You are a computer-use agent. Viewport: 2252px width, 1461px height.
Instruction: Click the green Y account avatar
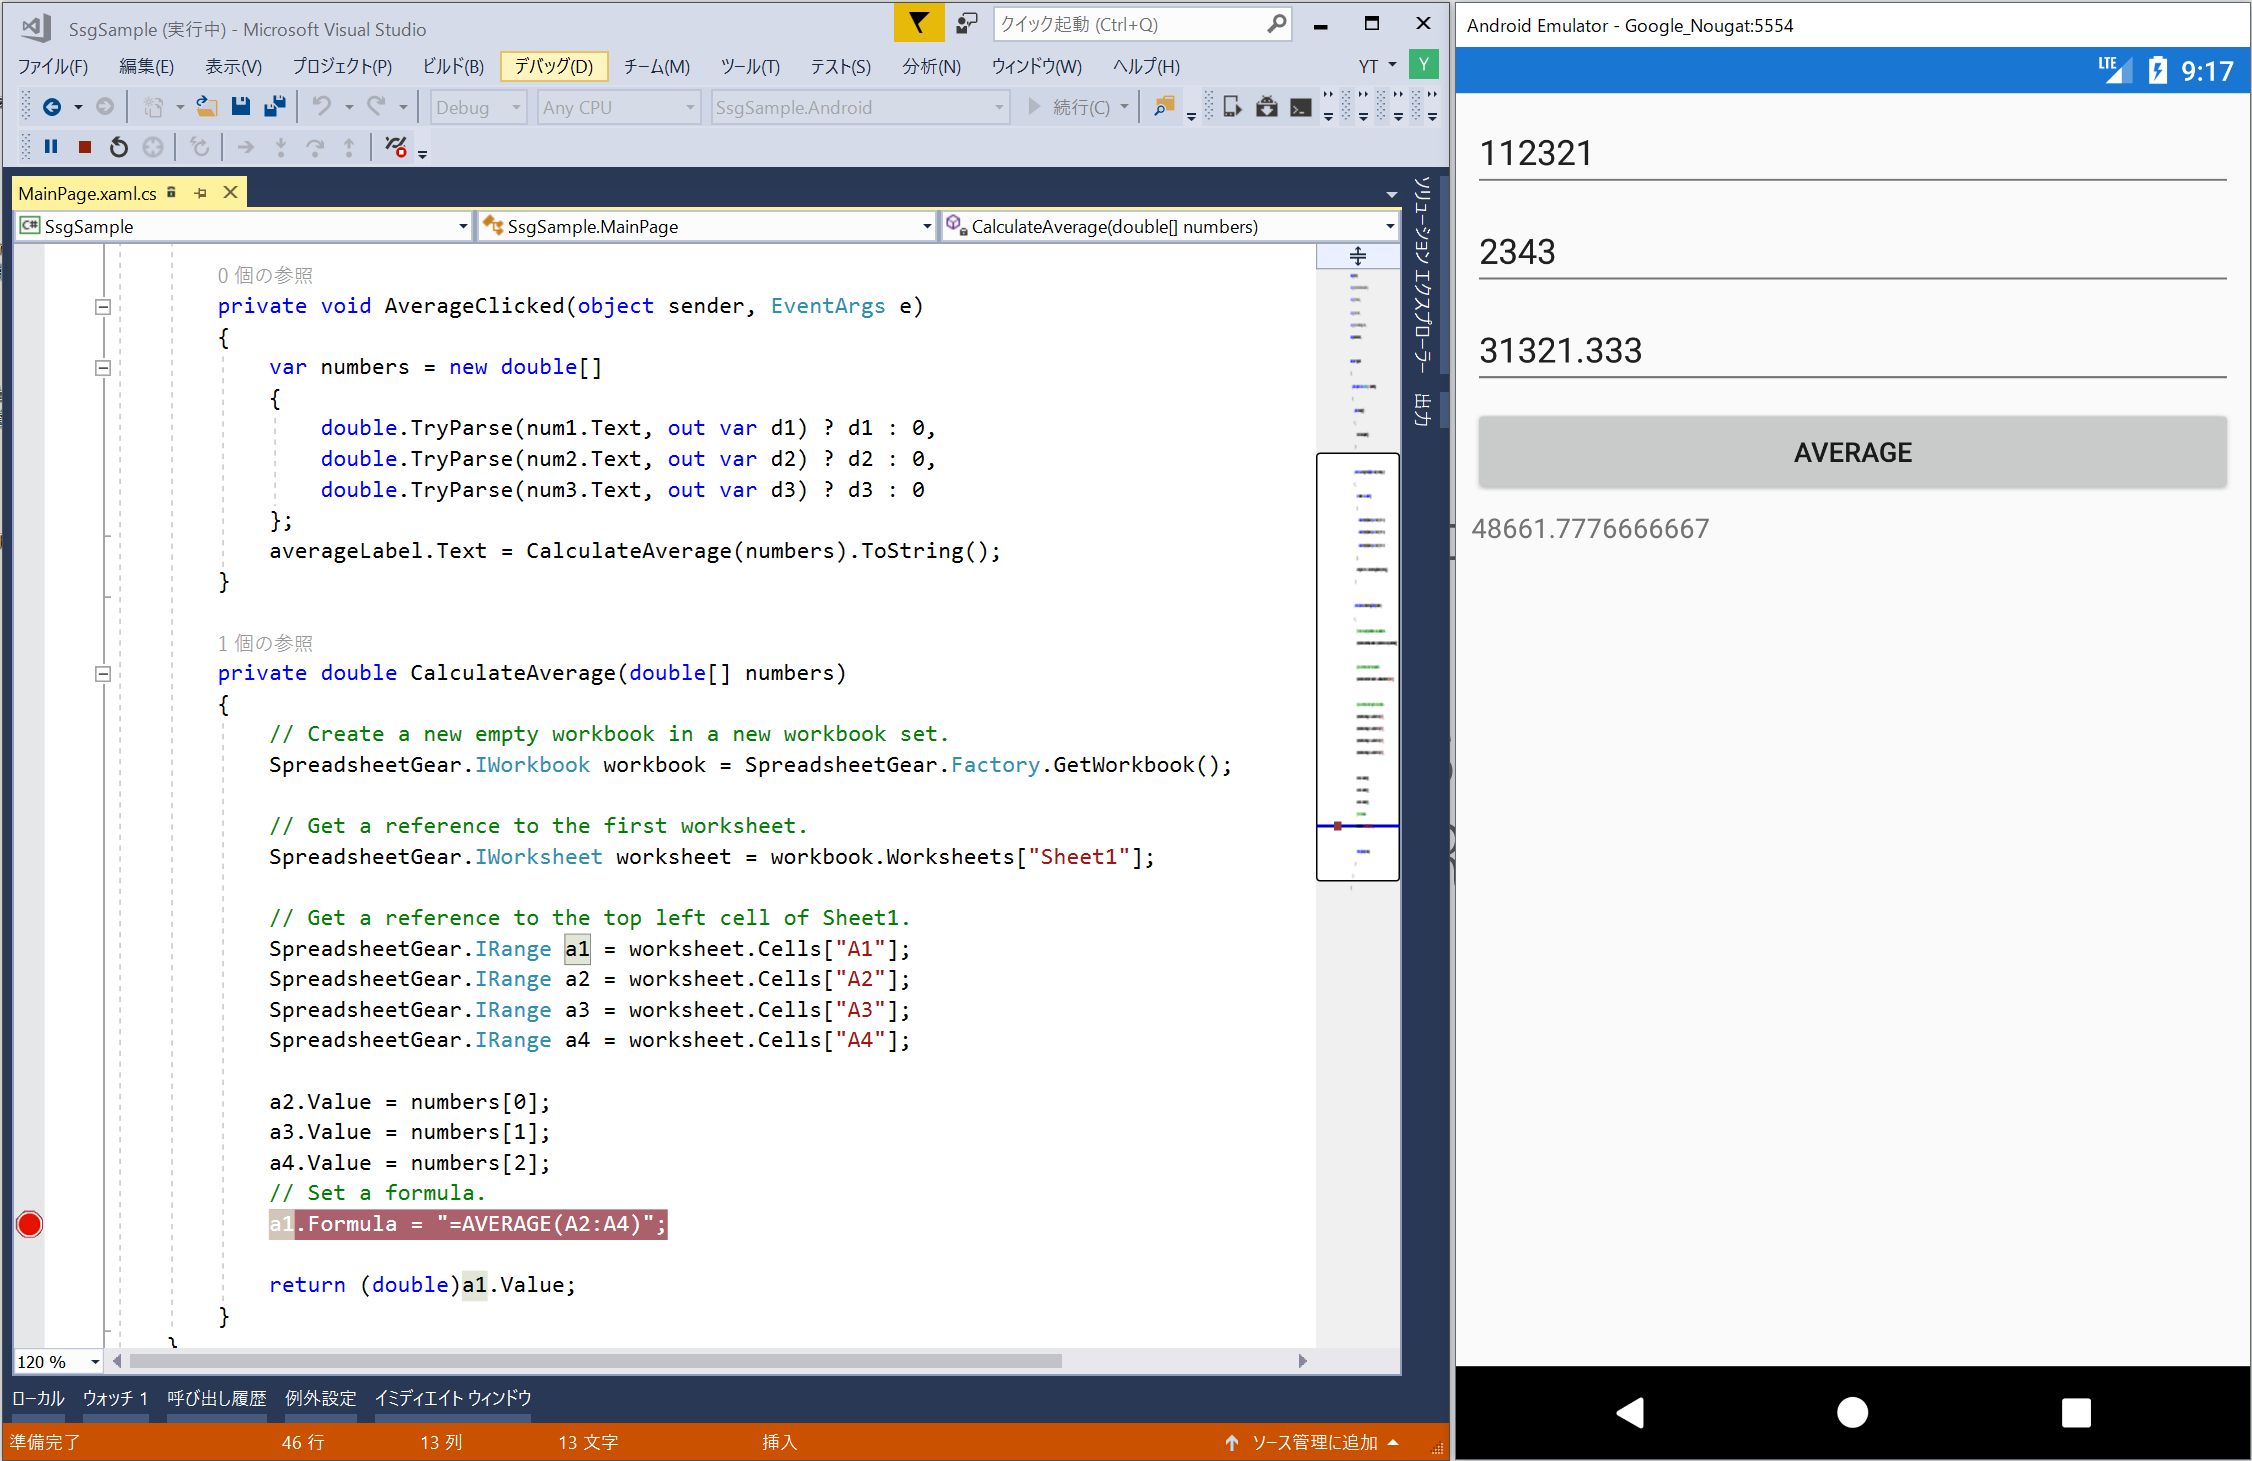coord(1424,65)
